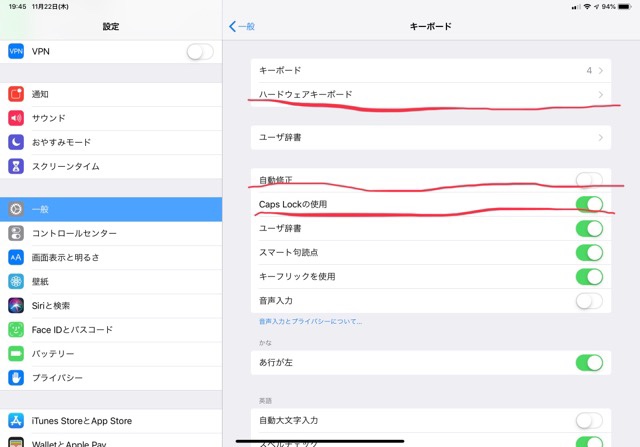Viewport: 640px width, 447px height.
Task: Tap the home indicator bar
Action: pos(320,441)
